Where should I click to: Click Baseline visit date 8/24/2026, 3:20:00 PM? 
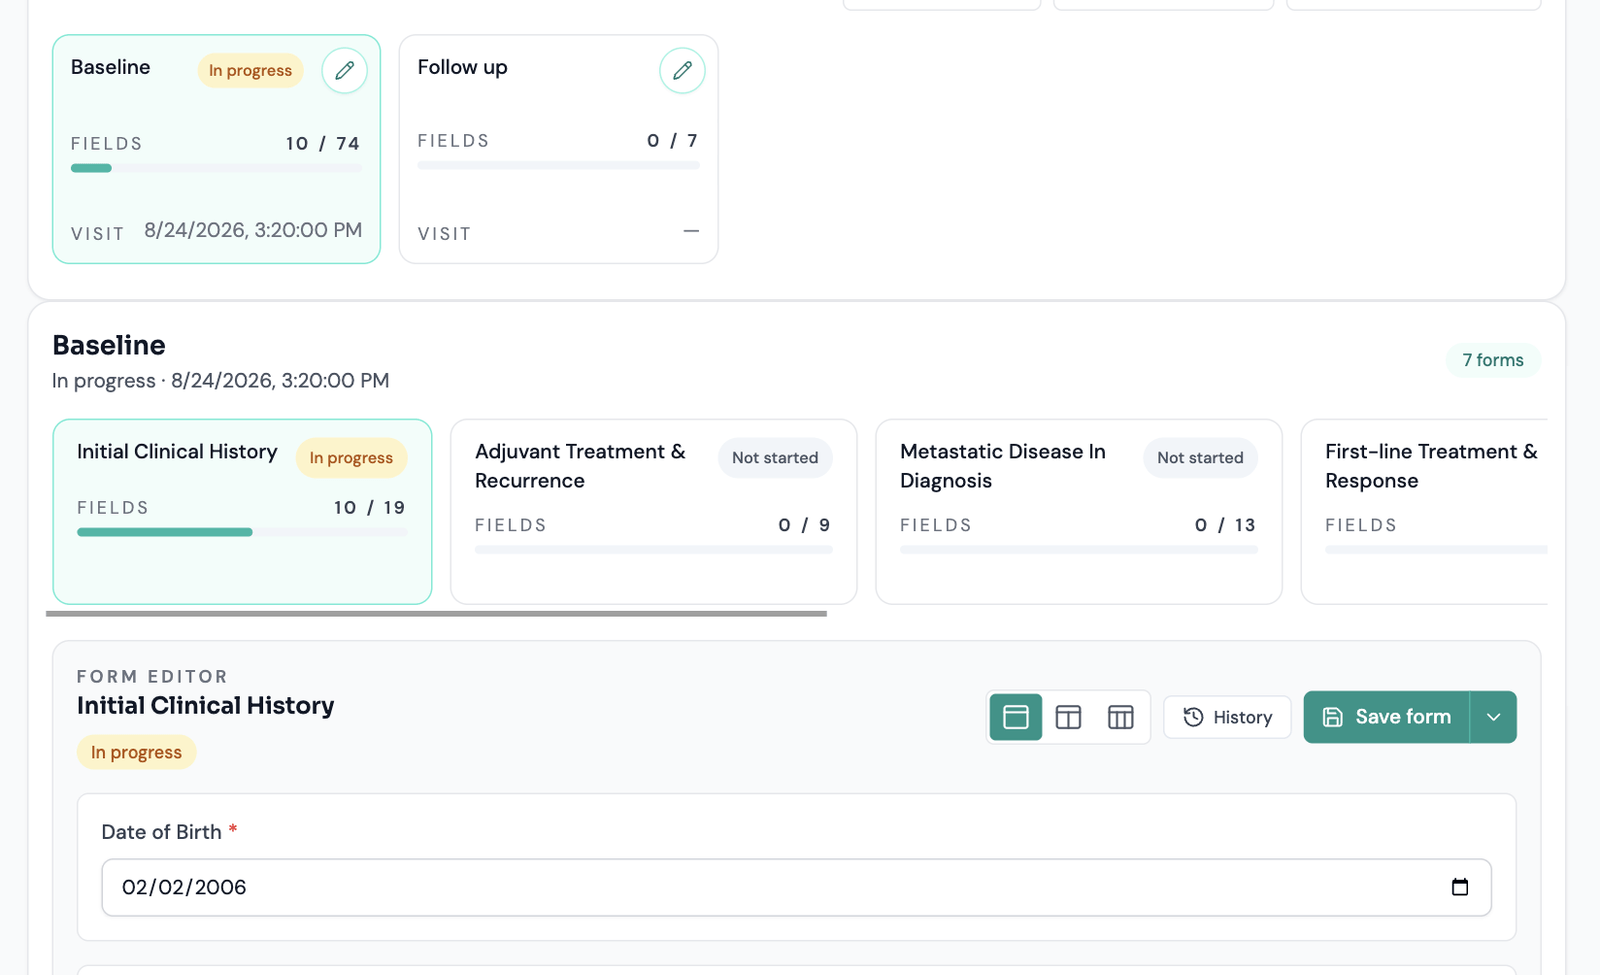(x=253, y=230)
